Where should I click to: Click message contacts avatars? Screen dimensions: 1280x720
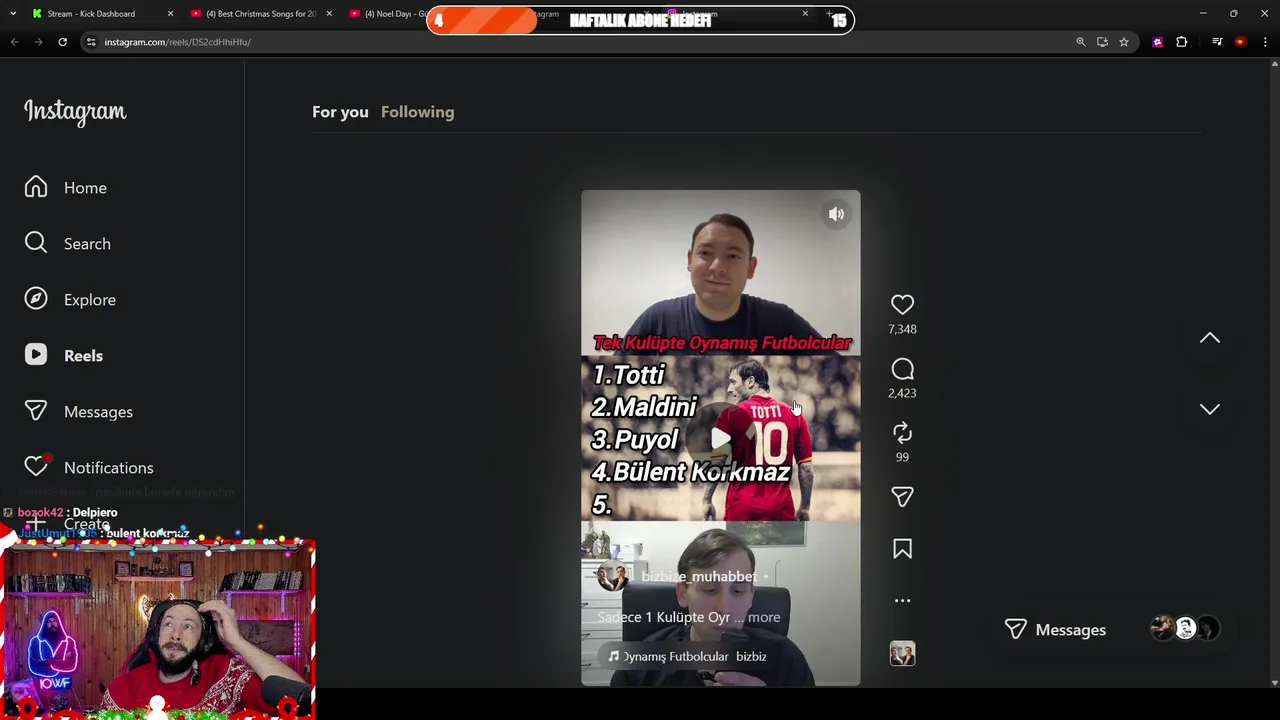tap(1185, 628)
